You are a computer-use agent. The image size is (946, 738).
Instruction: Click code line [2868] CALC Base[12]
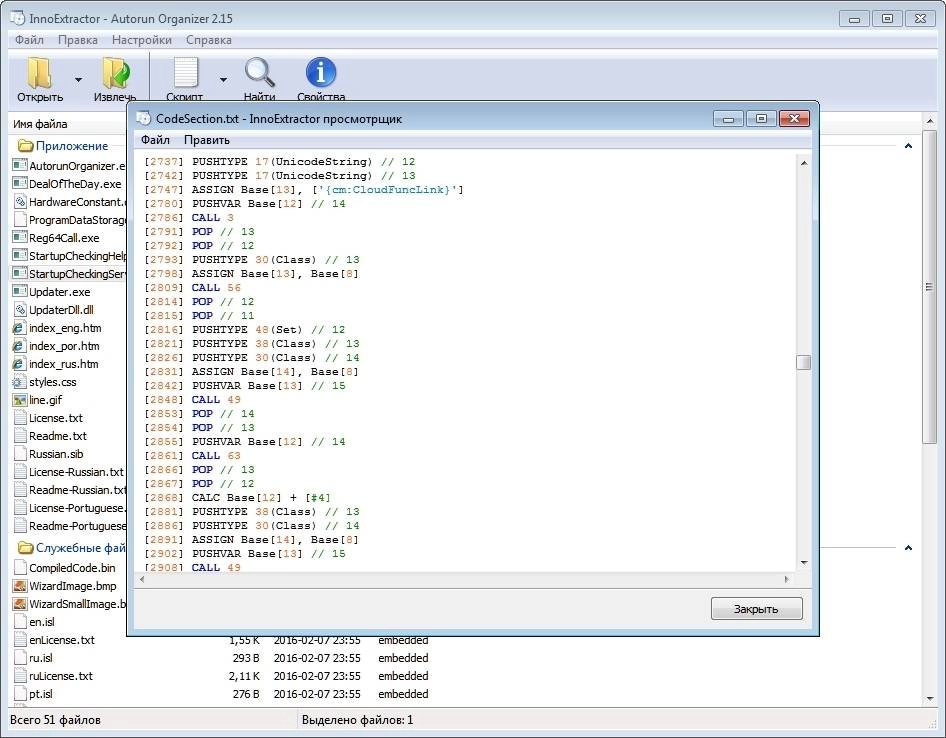coord(237,497)
